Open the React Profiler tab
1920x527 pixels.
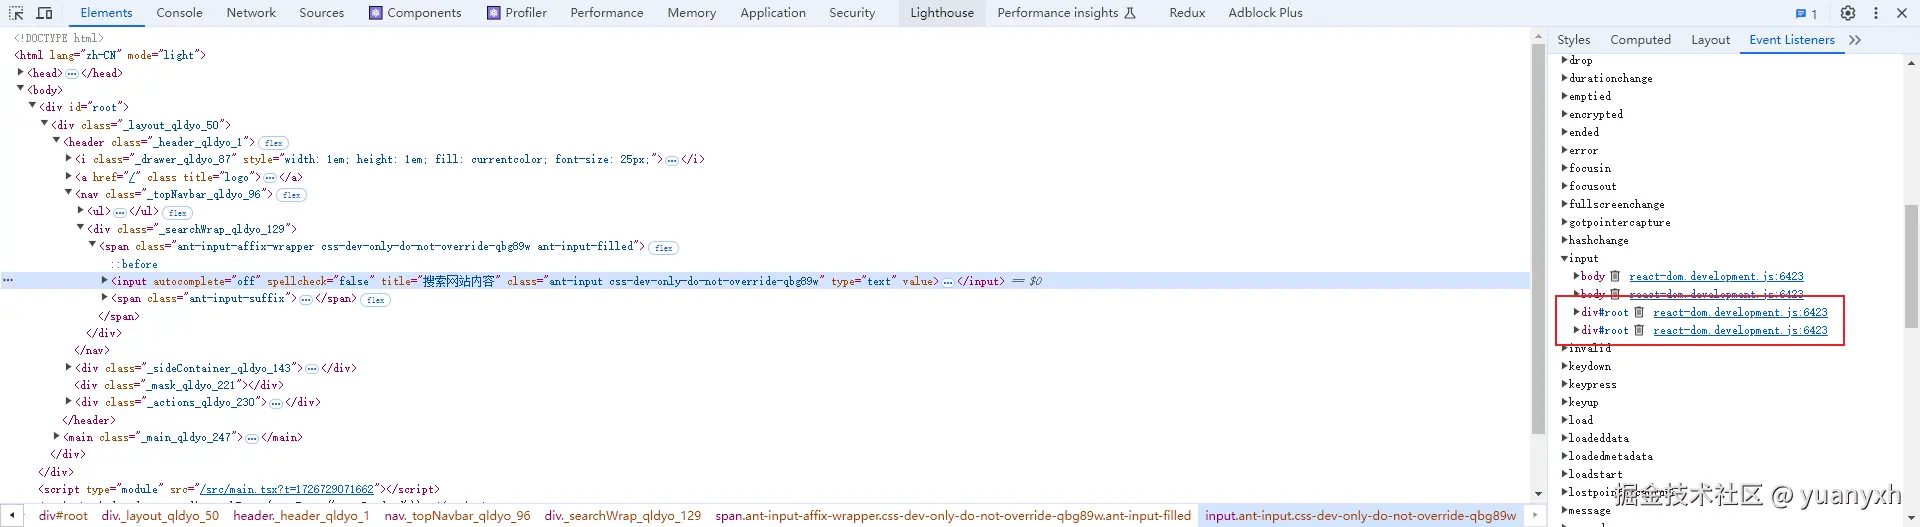(x=517, y=13)
